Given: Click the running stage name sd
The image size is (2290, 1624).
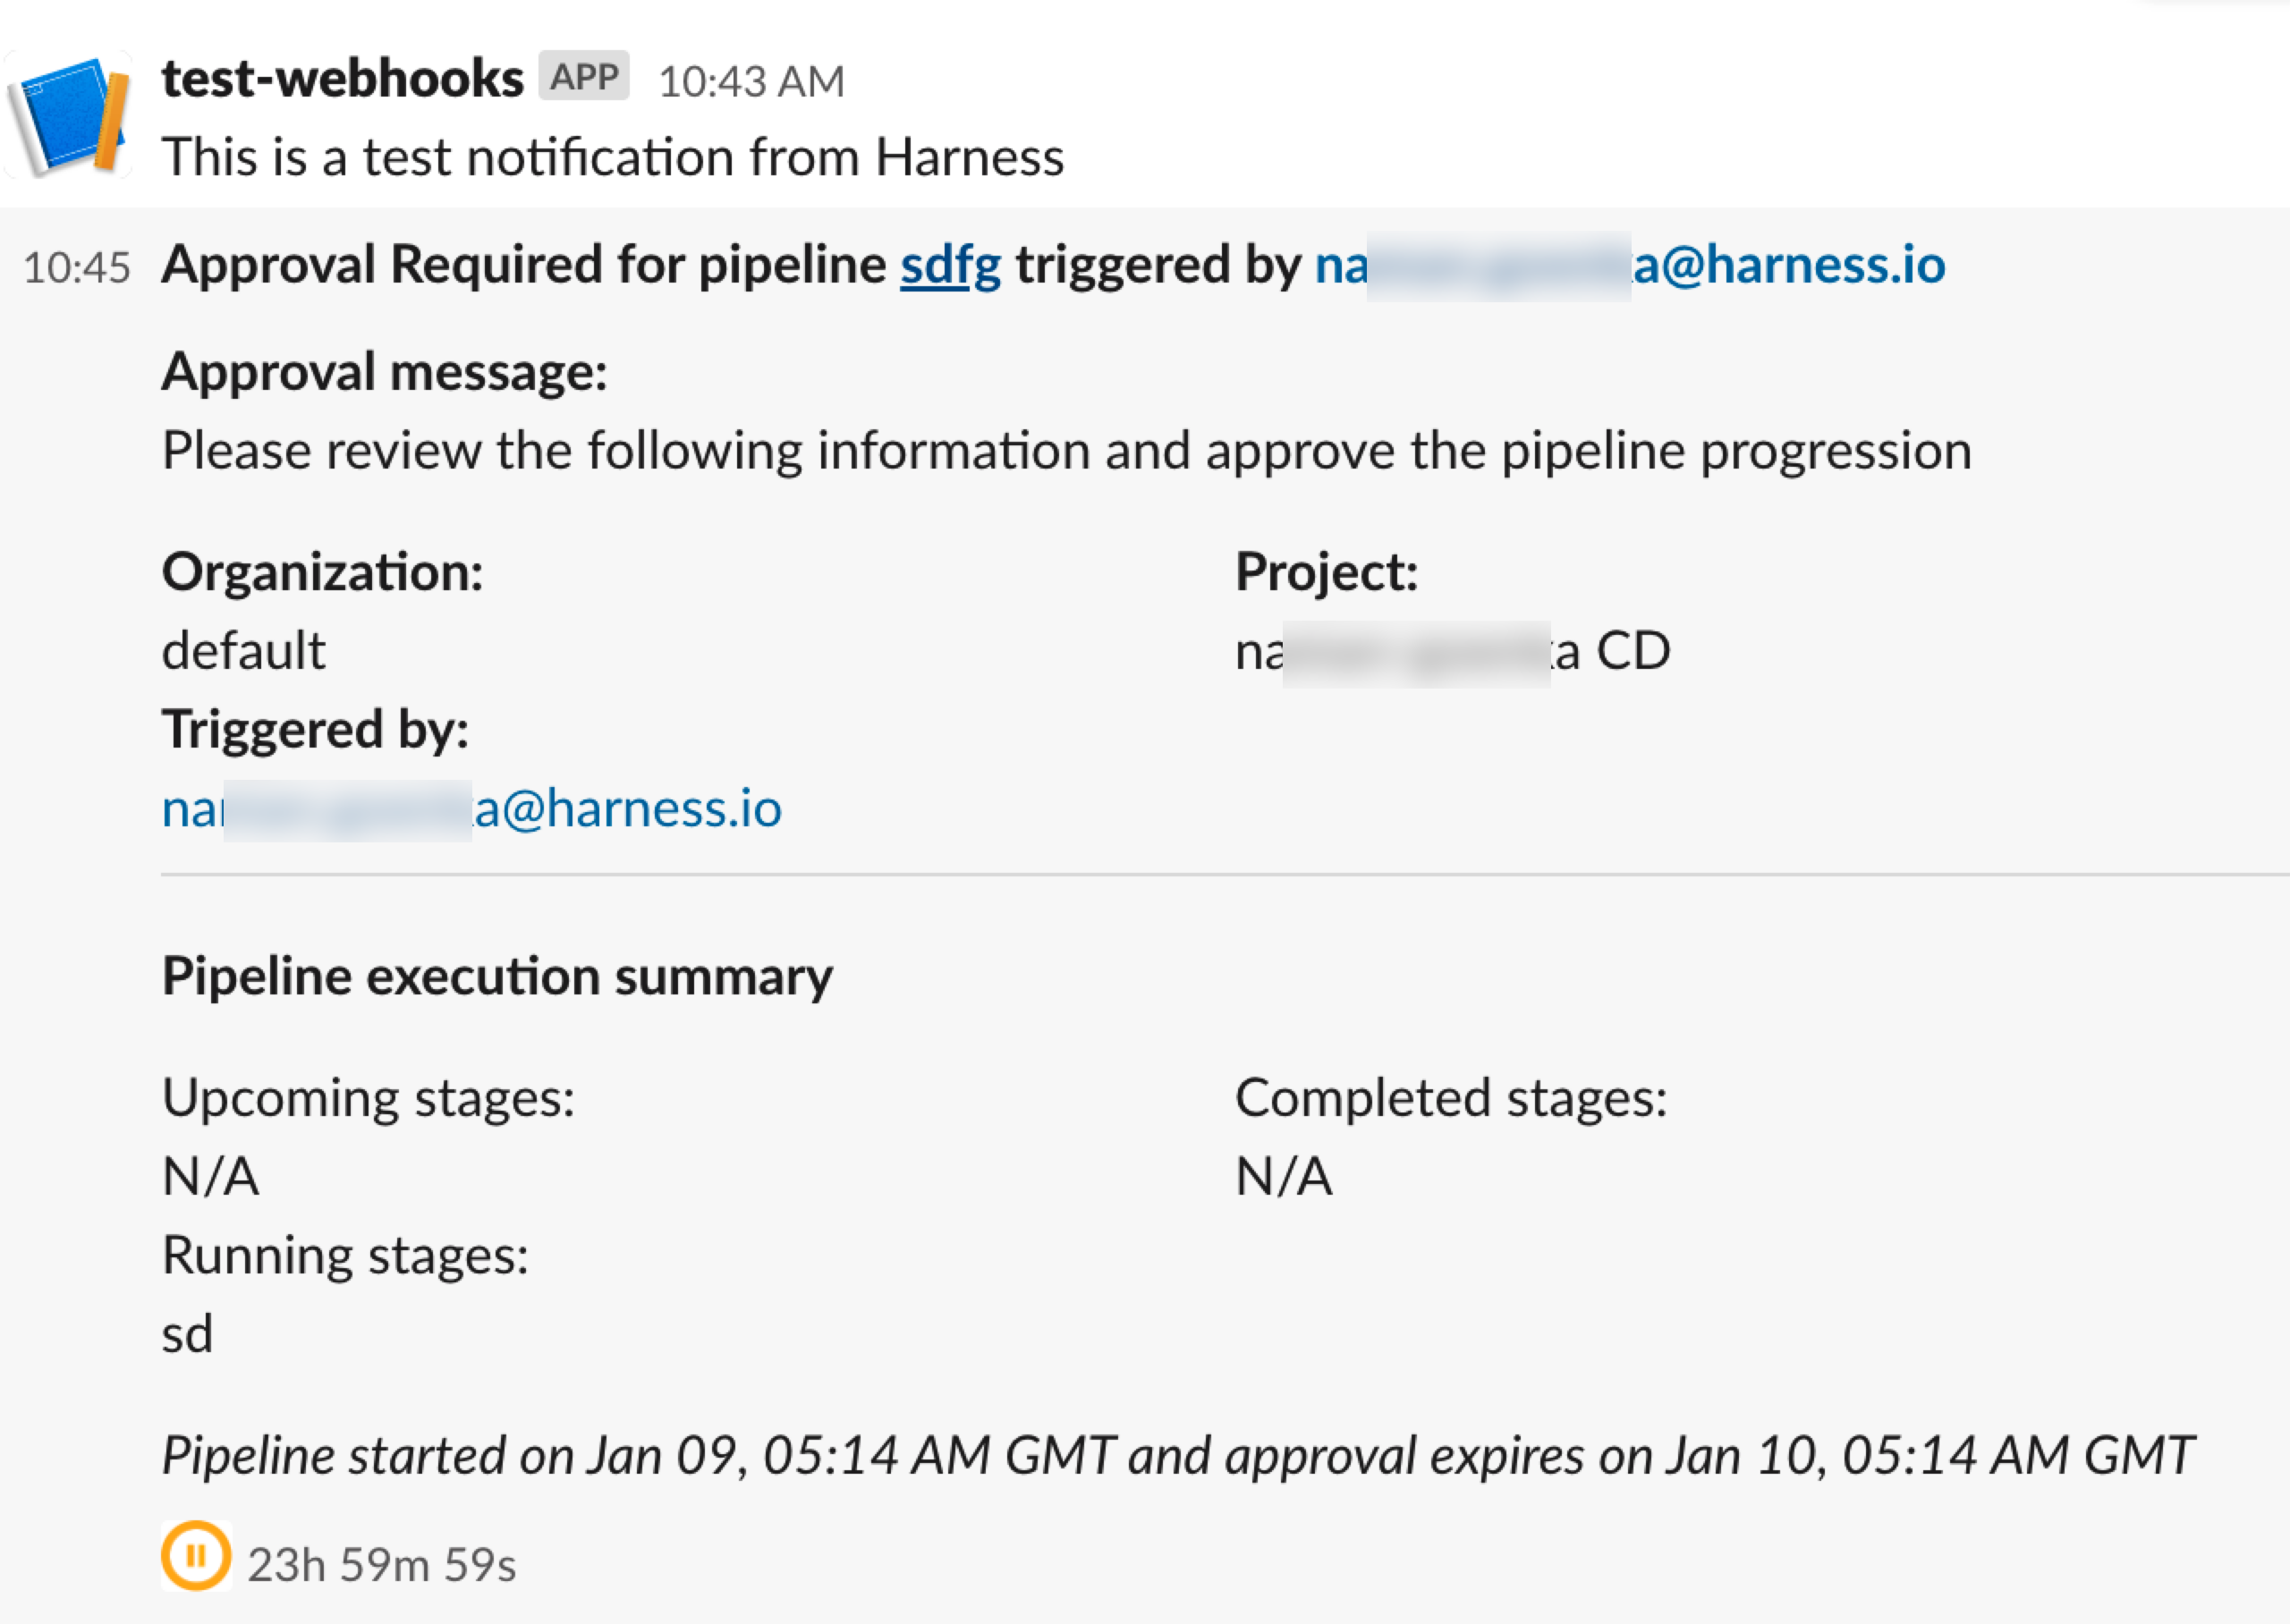Looking at the screenshot, I should point(188,1334).
